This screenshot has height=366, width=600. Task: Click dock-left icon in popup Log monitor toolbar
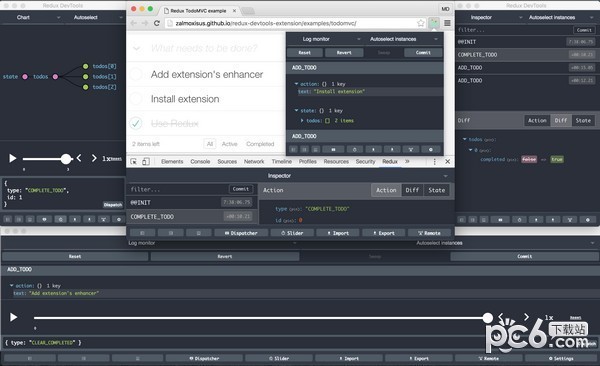293,149
